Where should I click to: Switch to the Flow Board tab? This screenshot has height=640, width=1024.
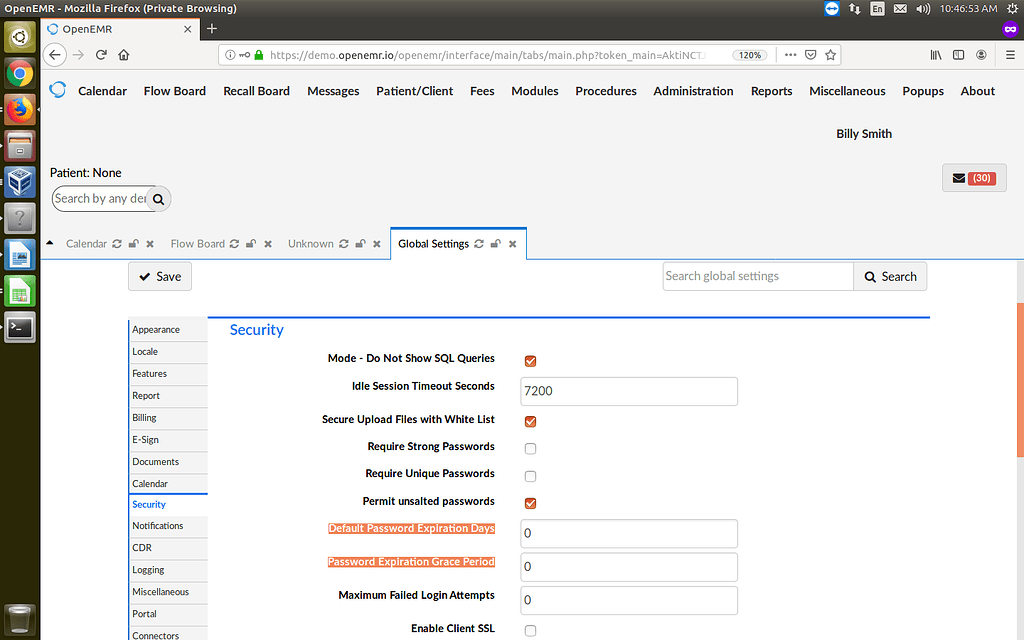197,243
